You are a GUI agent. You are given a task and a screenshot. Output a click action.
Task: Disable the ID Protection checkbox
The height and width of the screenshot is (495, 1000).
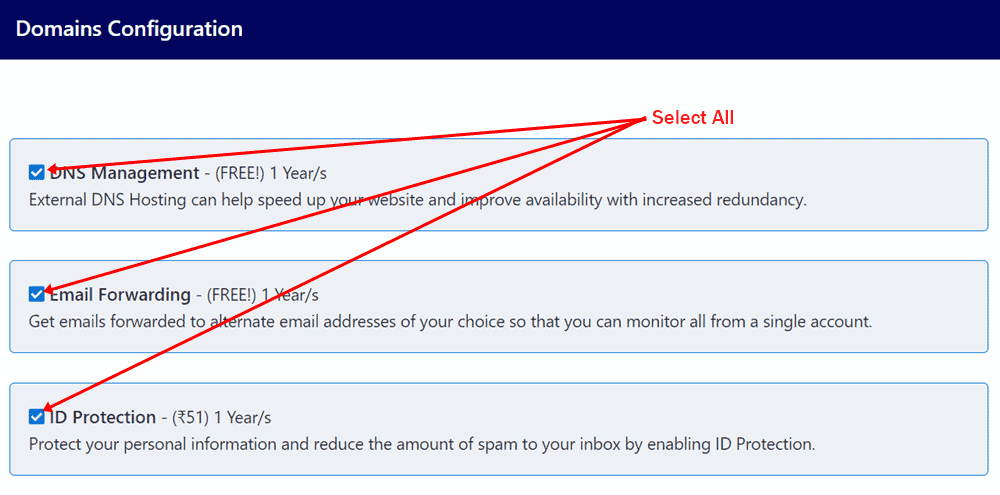(x=37, y=416)
